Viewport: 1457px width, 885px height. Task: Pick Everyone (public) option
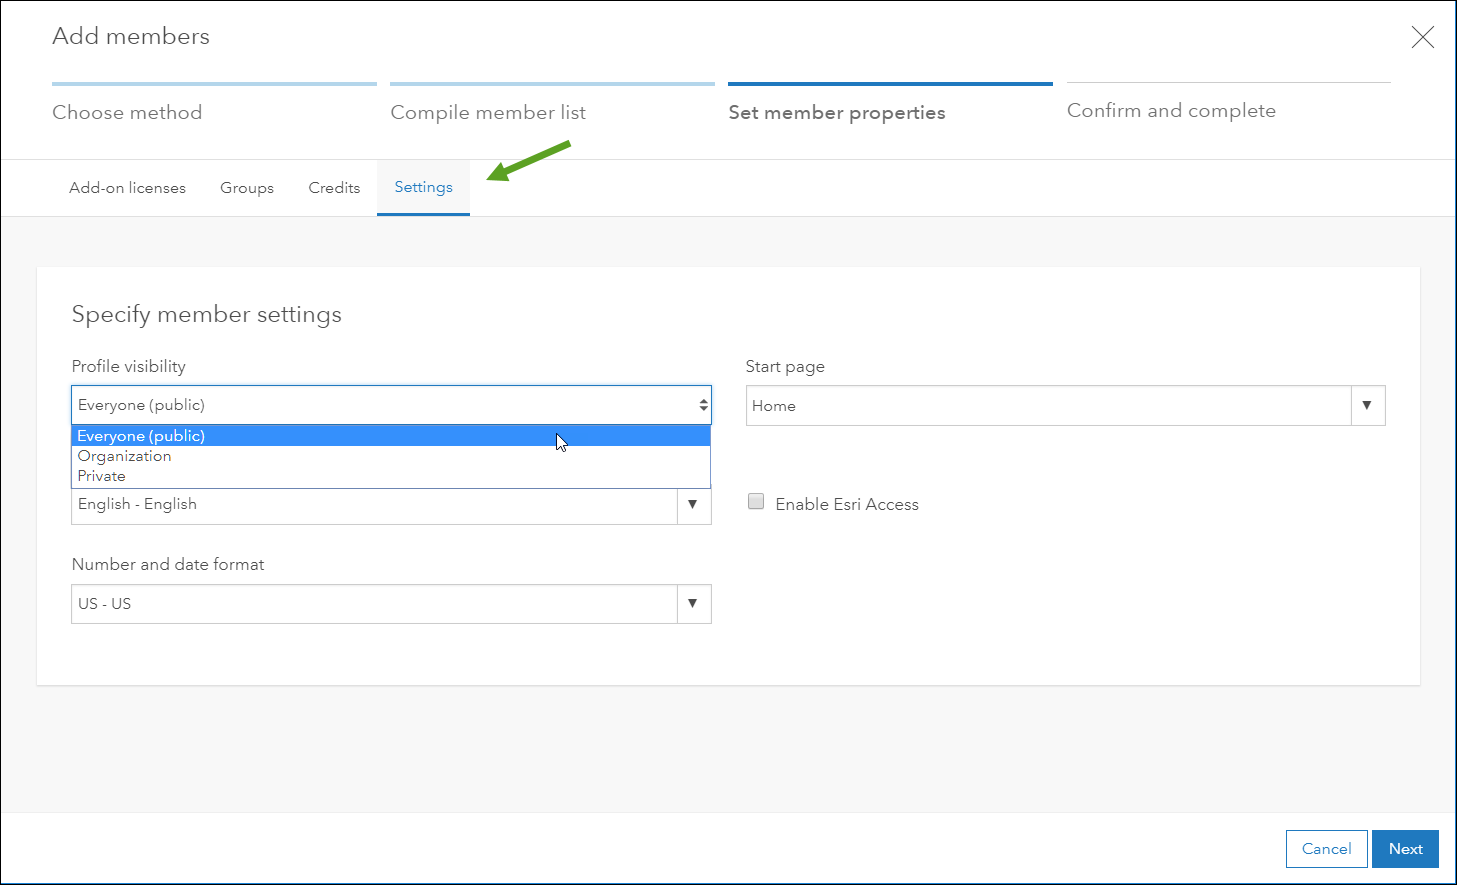tap(141, 436)
